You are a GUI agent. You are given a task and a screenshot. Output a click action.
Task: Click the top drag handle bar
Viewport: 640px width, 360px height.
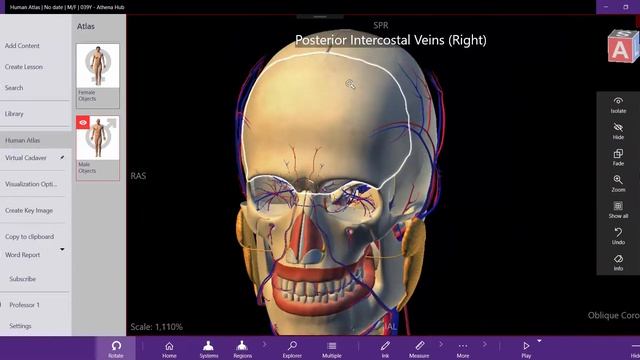click(x=320, y=17)
